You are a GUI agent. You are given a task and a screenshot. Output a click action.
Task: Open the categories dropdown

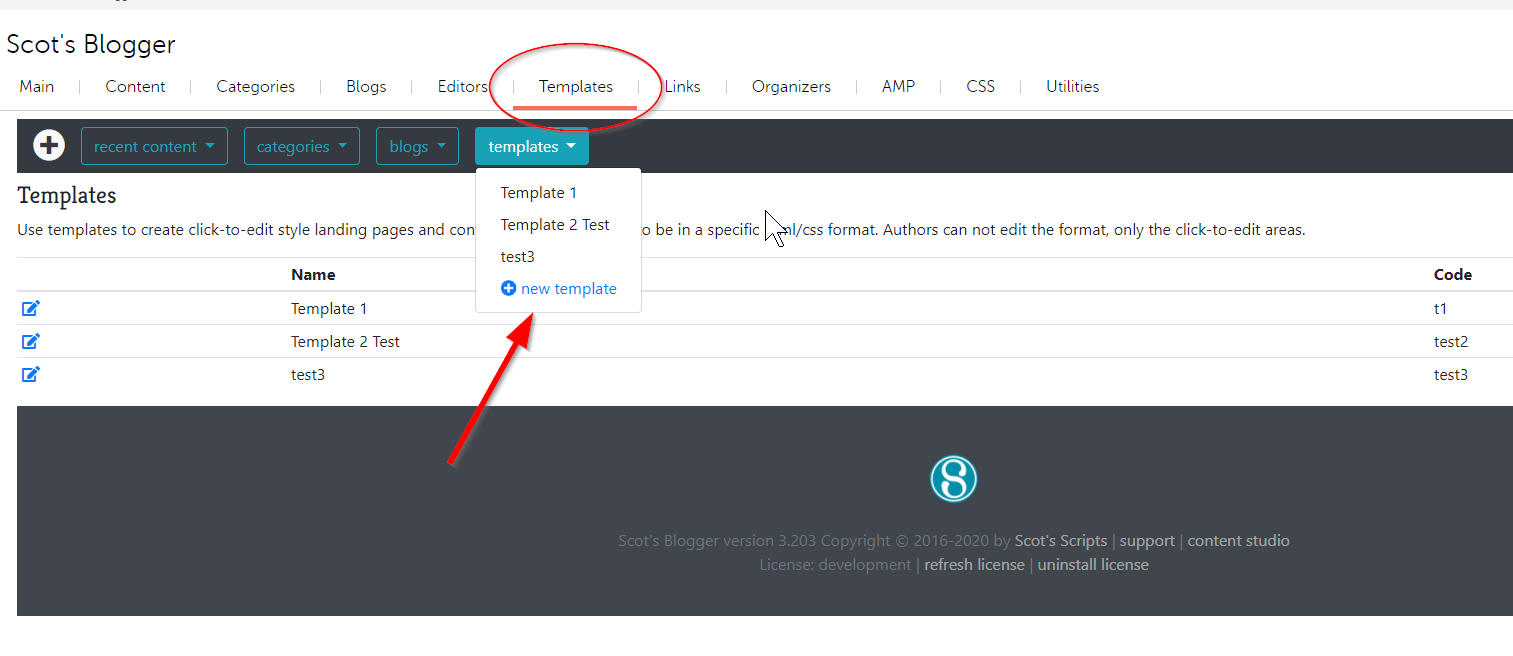click(301, 146)
